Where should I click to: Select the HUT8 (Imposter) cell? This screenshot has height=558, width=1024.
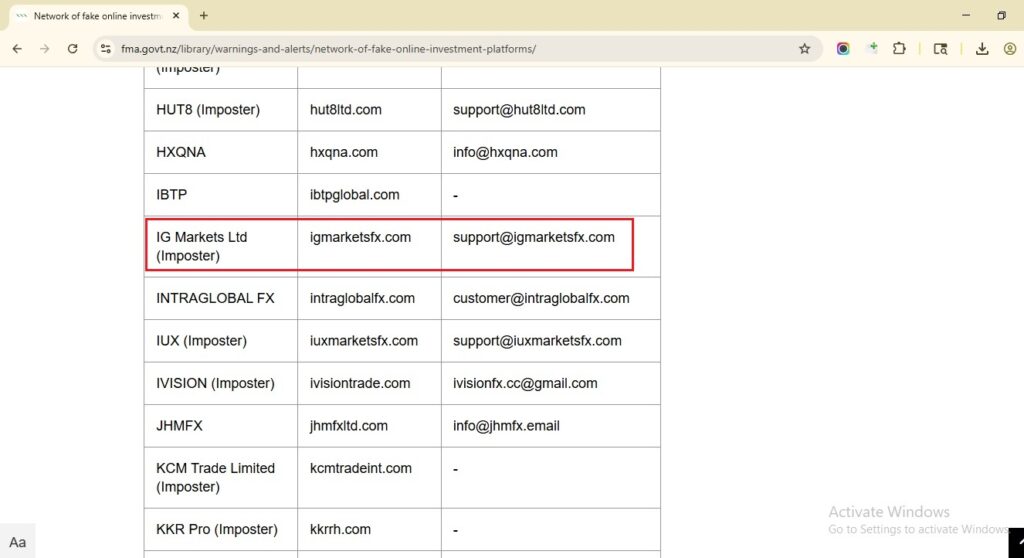[x=221, y=110]
